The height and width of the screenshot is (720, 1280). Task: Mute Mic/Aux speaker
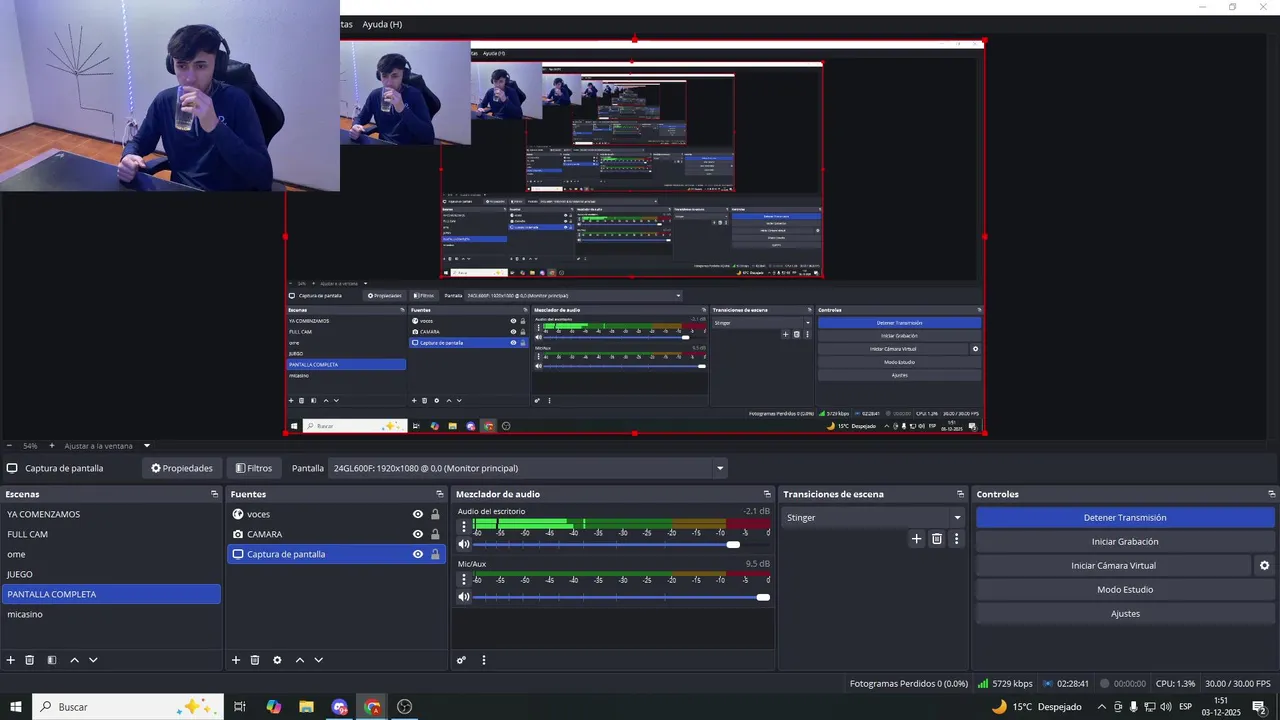pyautogui.click(x=464, y=597)
